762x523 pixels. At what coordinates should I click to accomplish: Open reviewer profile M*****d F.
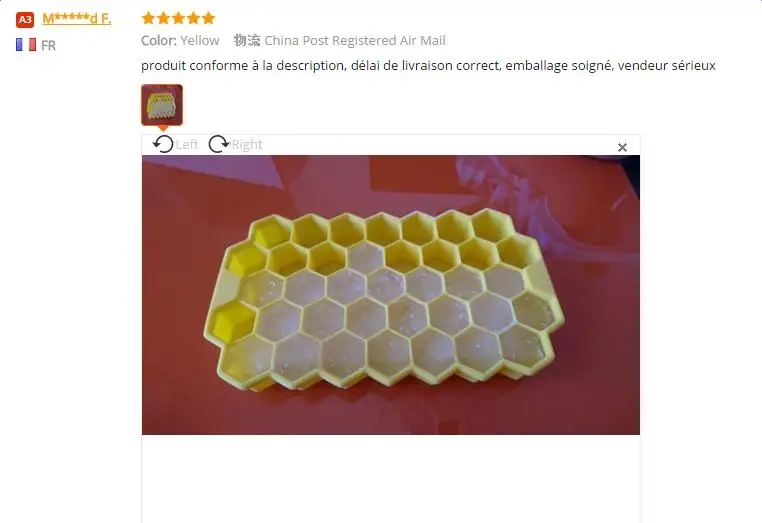[x=77, y=18]
